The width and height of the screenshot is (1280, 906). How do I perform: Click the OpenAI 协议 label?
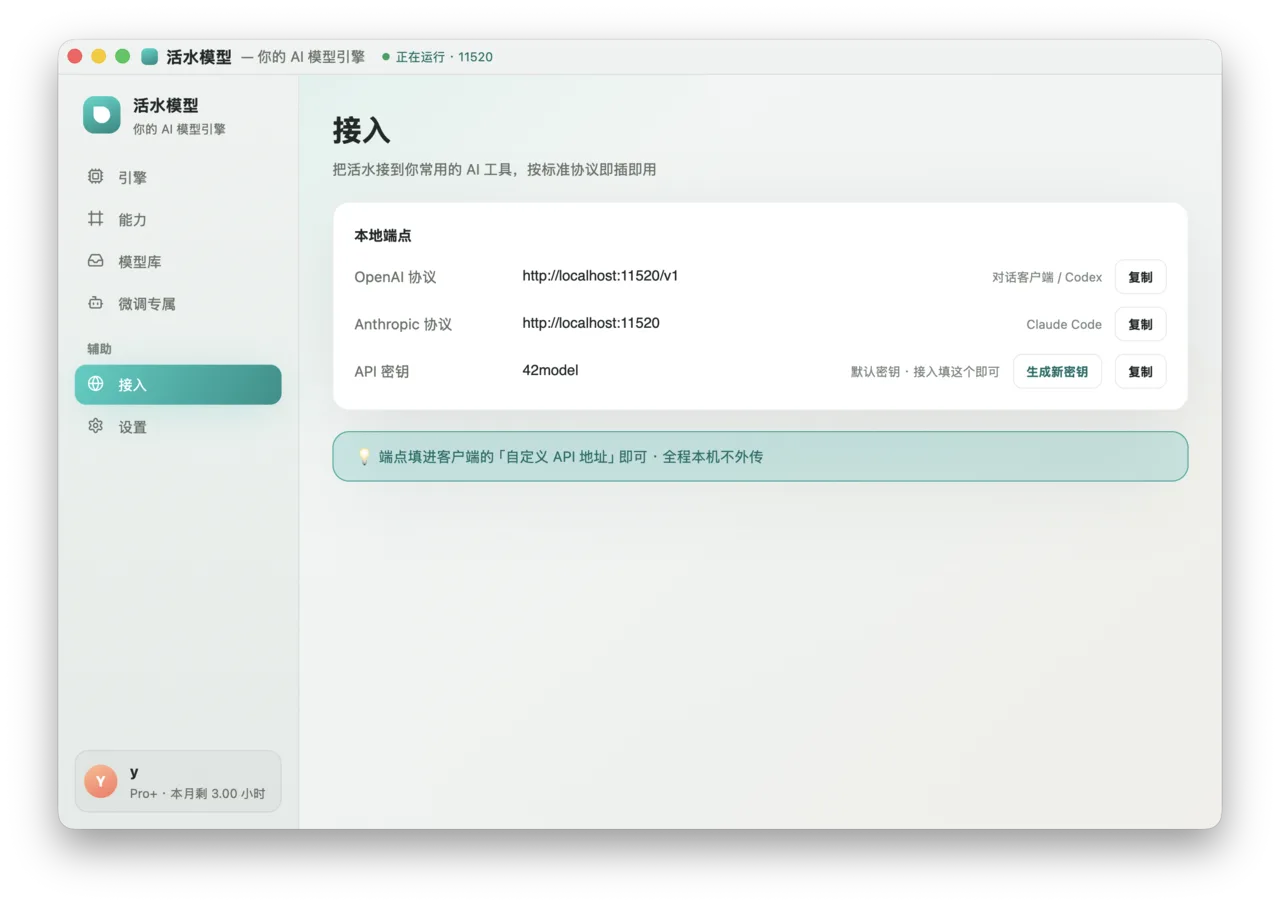pos(395,277)
